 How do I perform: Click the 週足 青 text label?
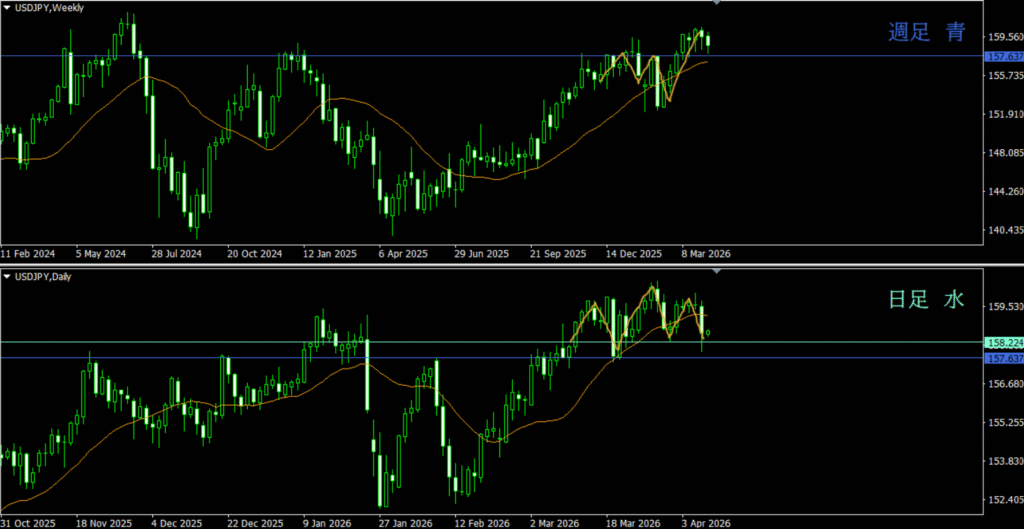click(x=927, y=32)
